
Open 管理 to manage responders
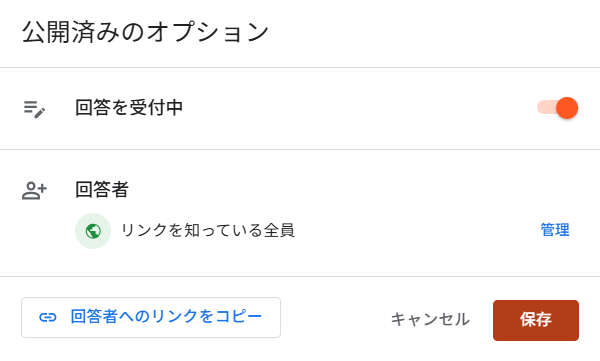(x=555, y=230)
